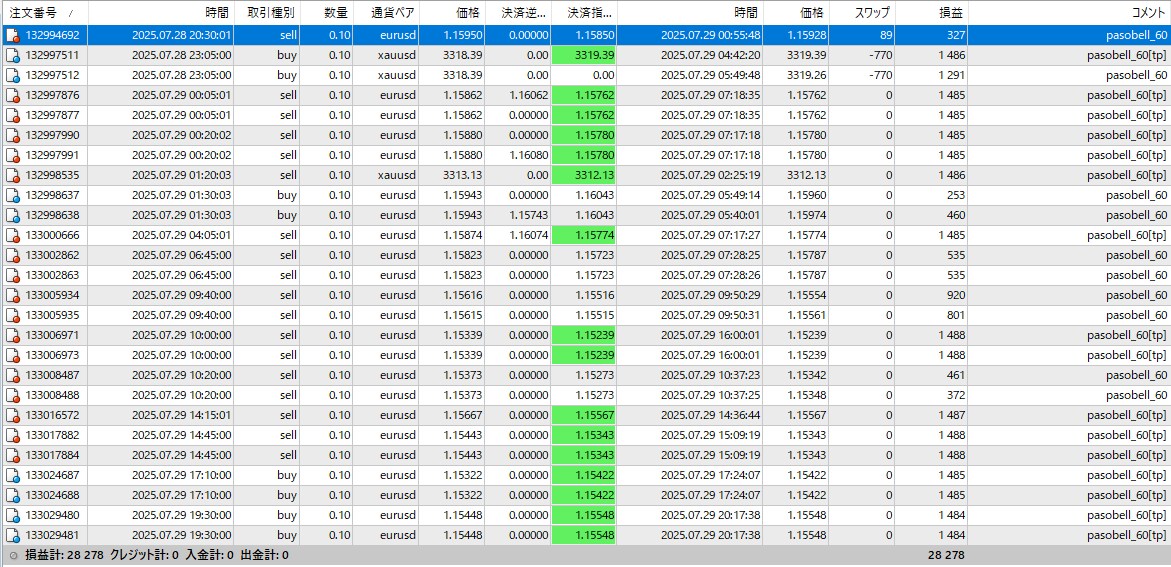This screenshot has width=1171, height=567.
Task: Click the profit value 920
Action: coord(955,295)
